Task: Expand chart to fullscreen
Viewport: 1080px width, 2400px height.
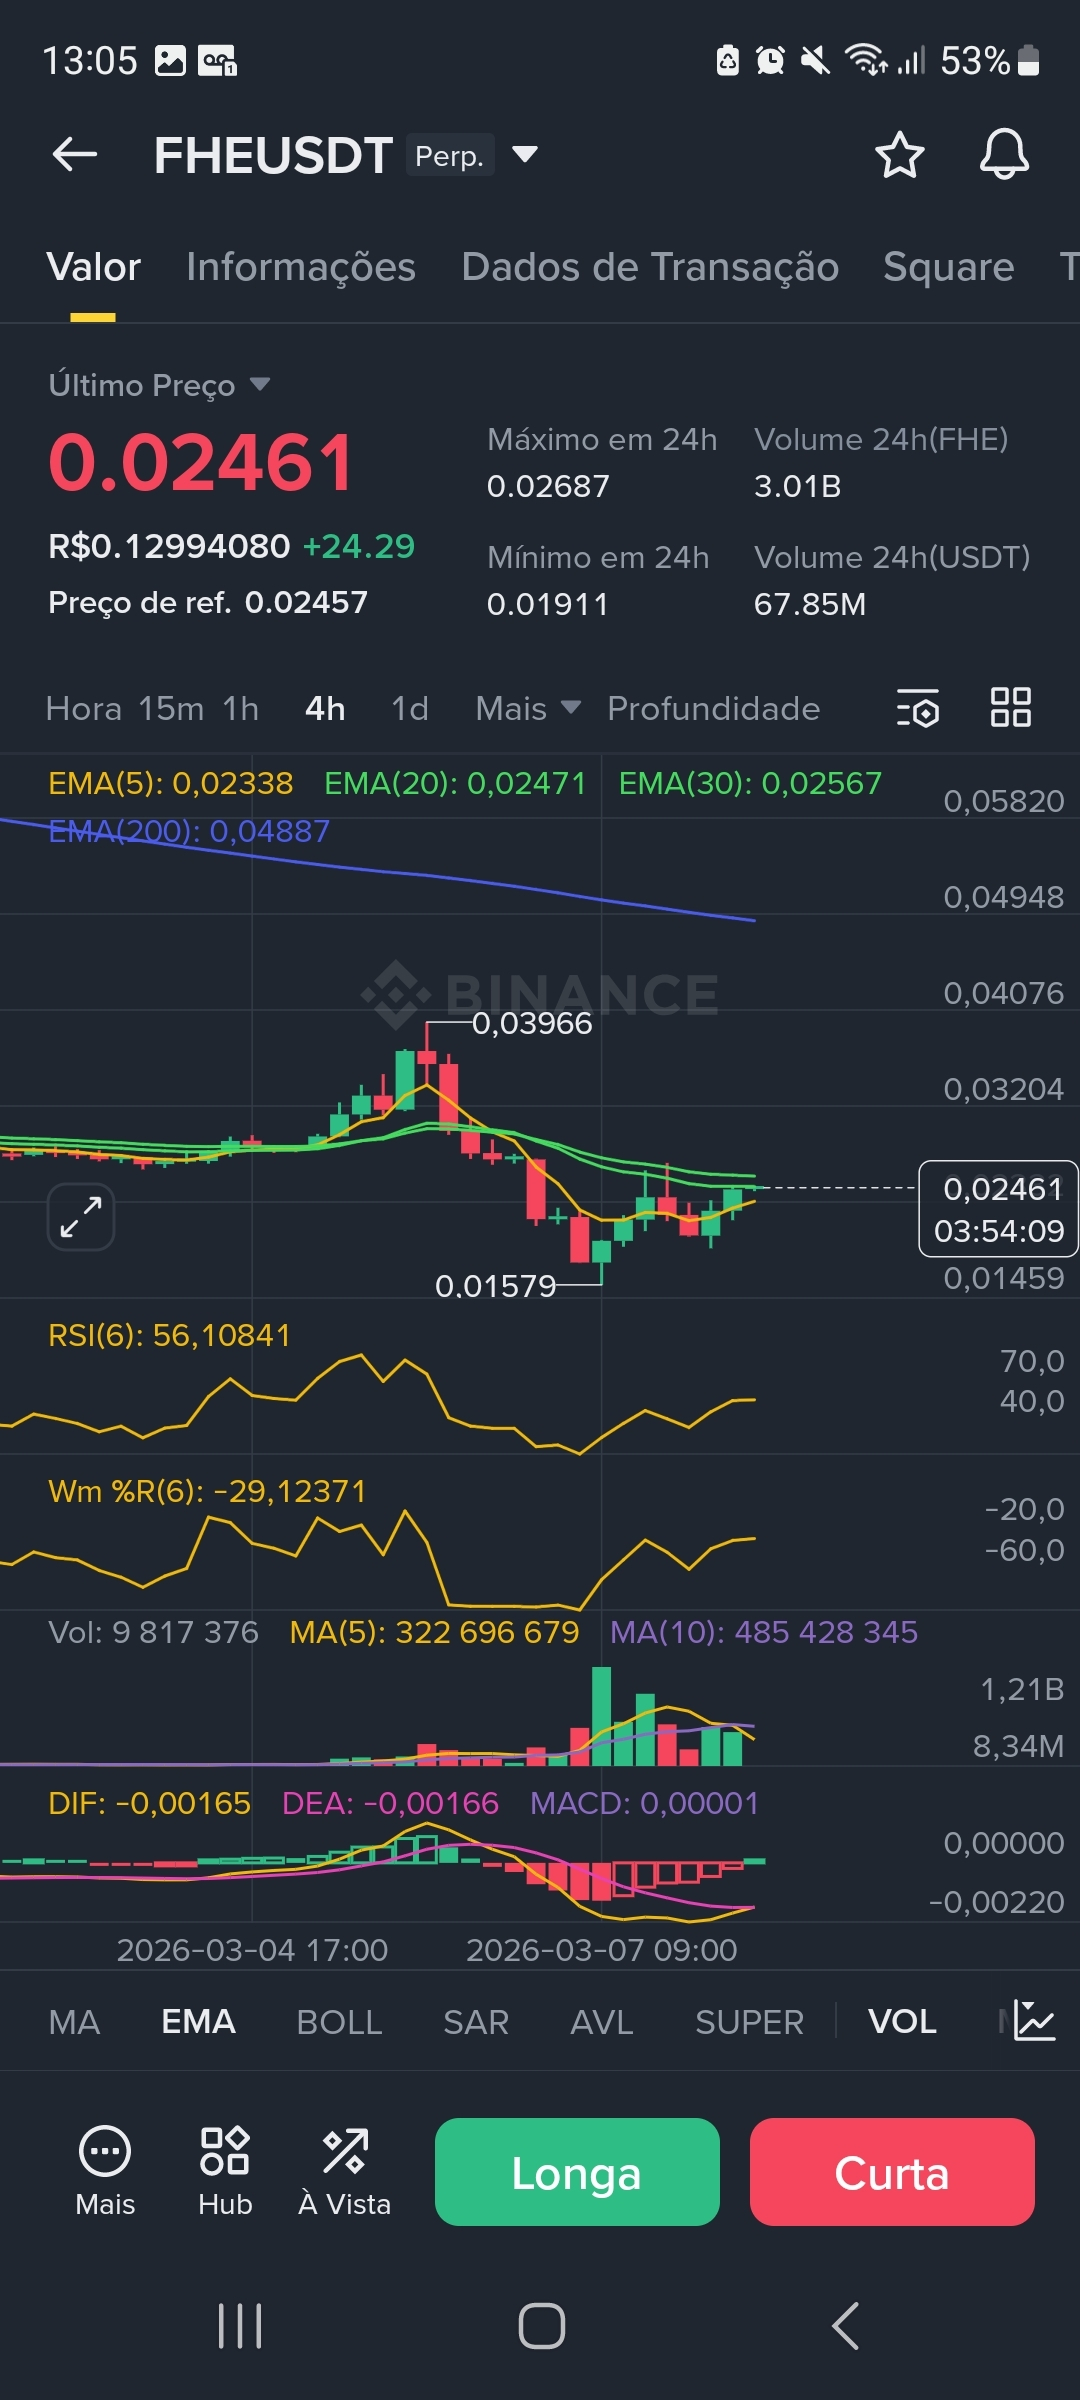Action: (81, 1218)
